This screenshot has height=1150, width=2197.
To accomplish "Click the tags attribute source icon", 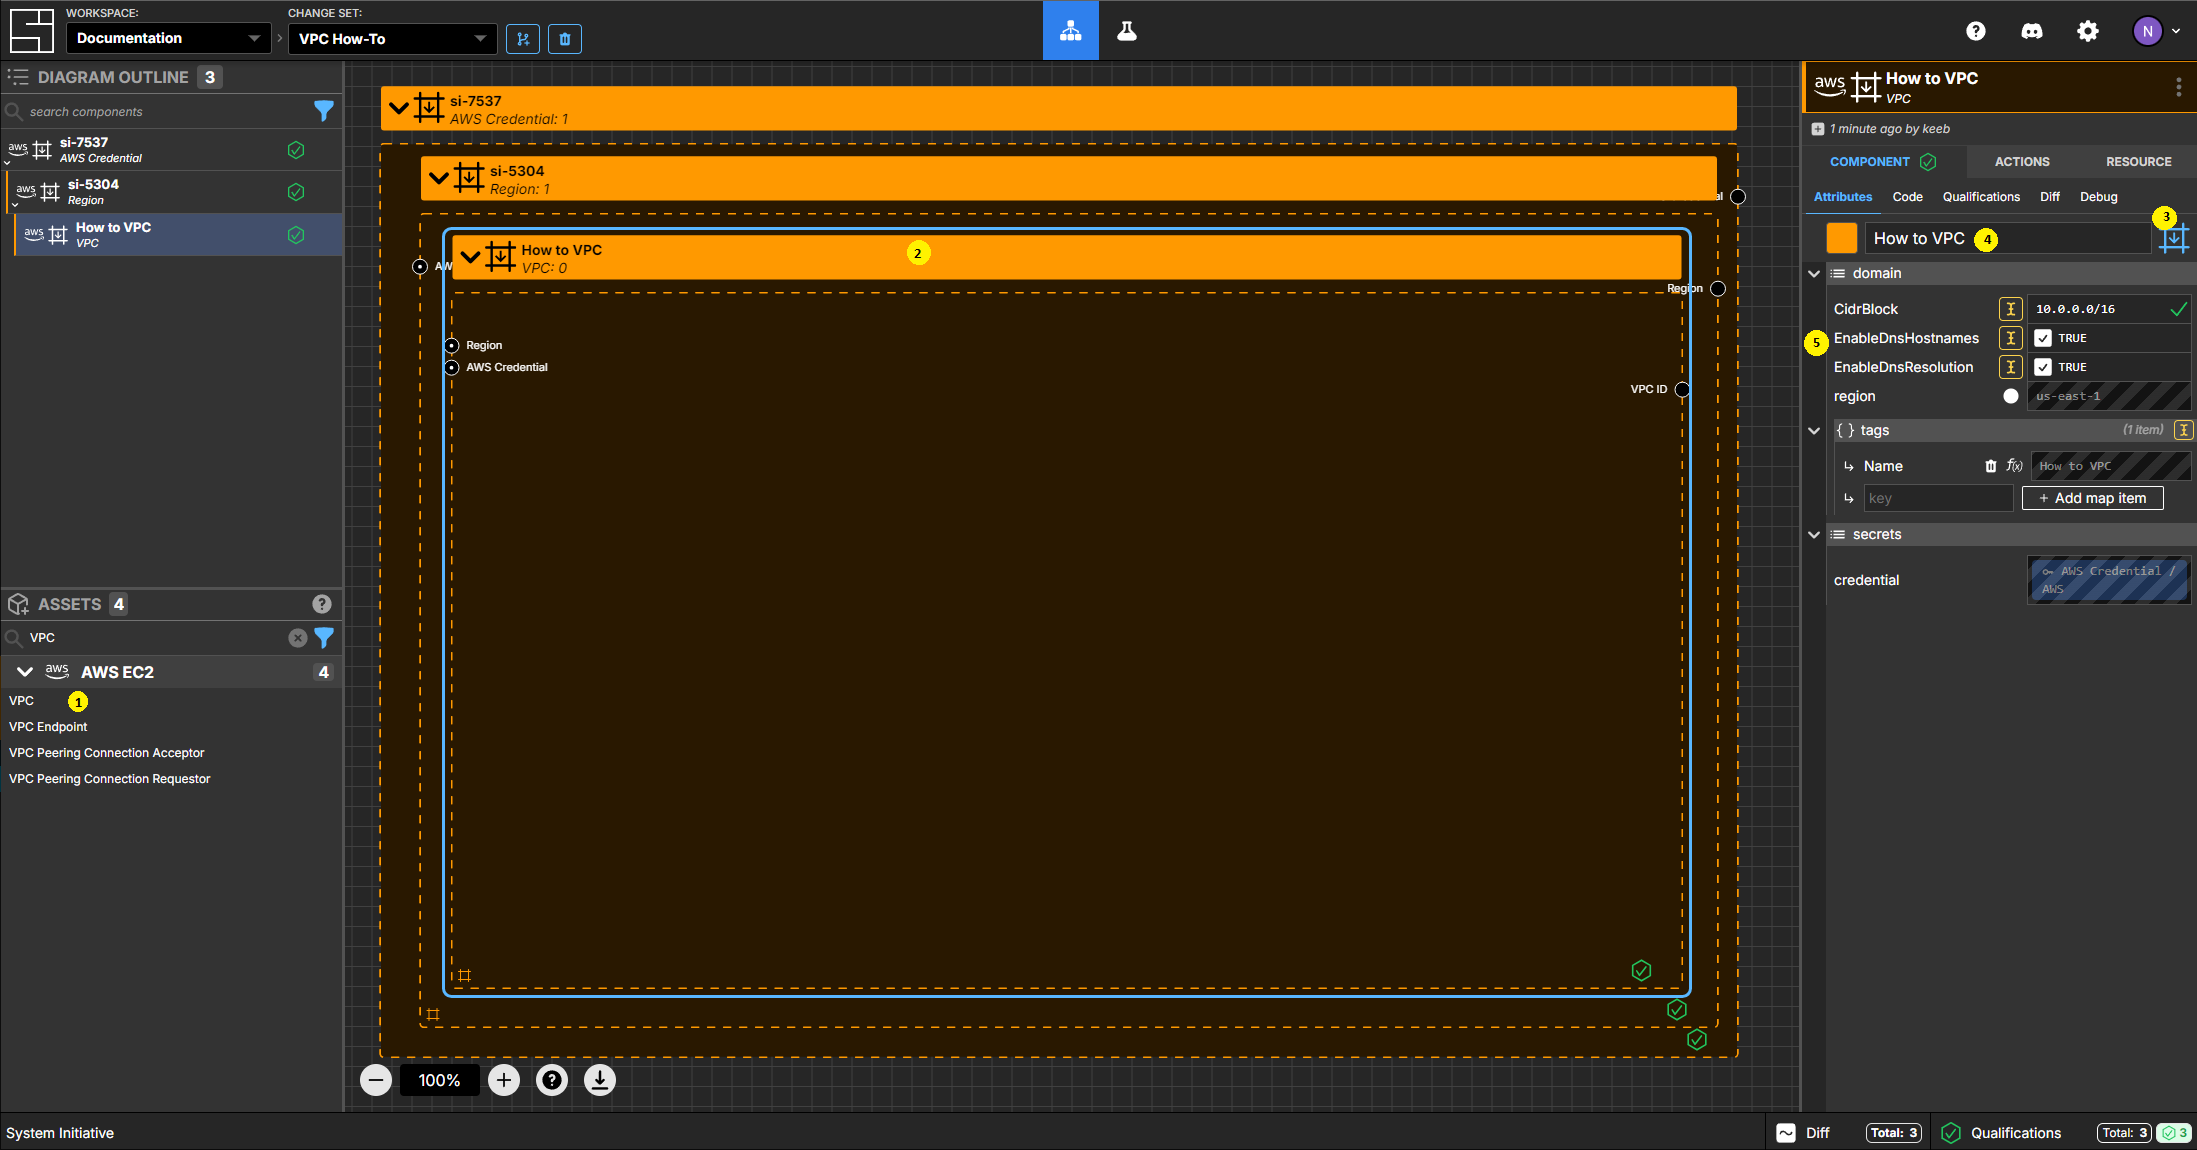I will (2183, 430).
